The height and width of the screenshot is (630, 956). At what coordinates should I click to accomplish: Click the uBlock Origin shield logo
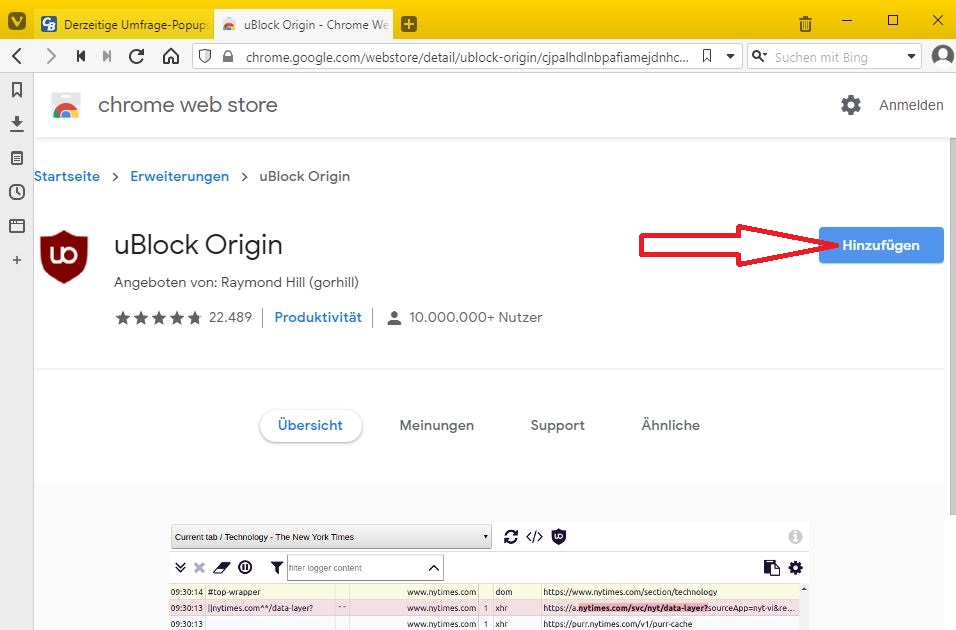[x=64, y=256]
